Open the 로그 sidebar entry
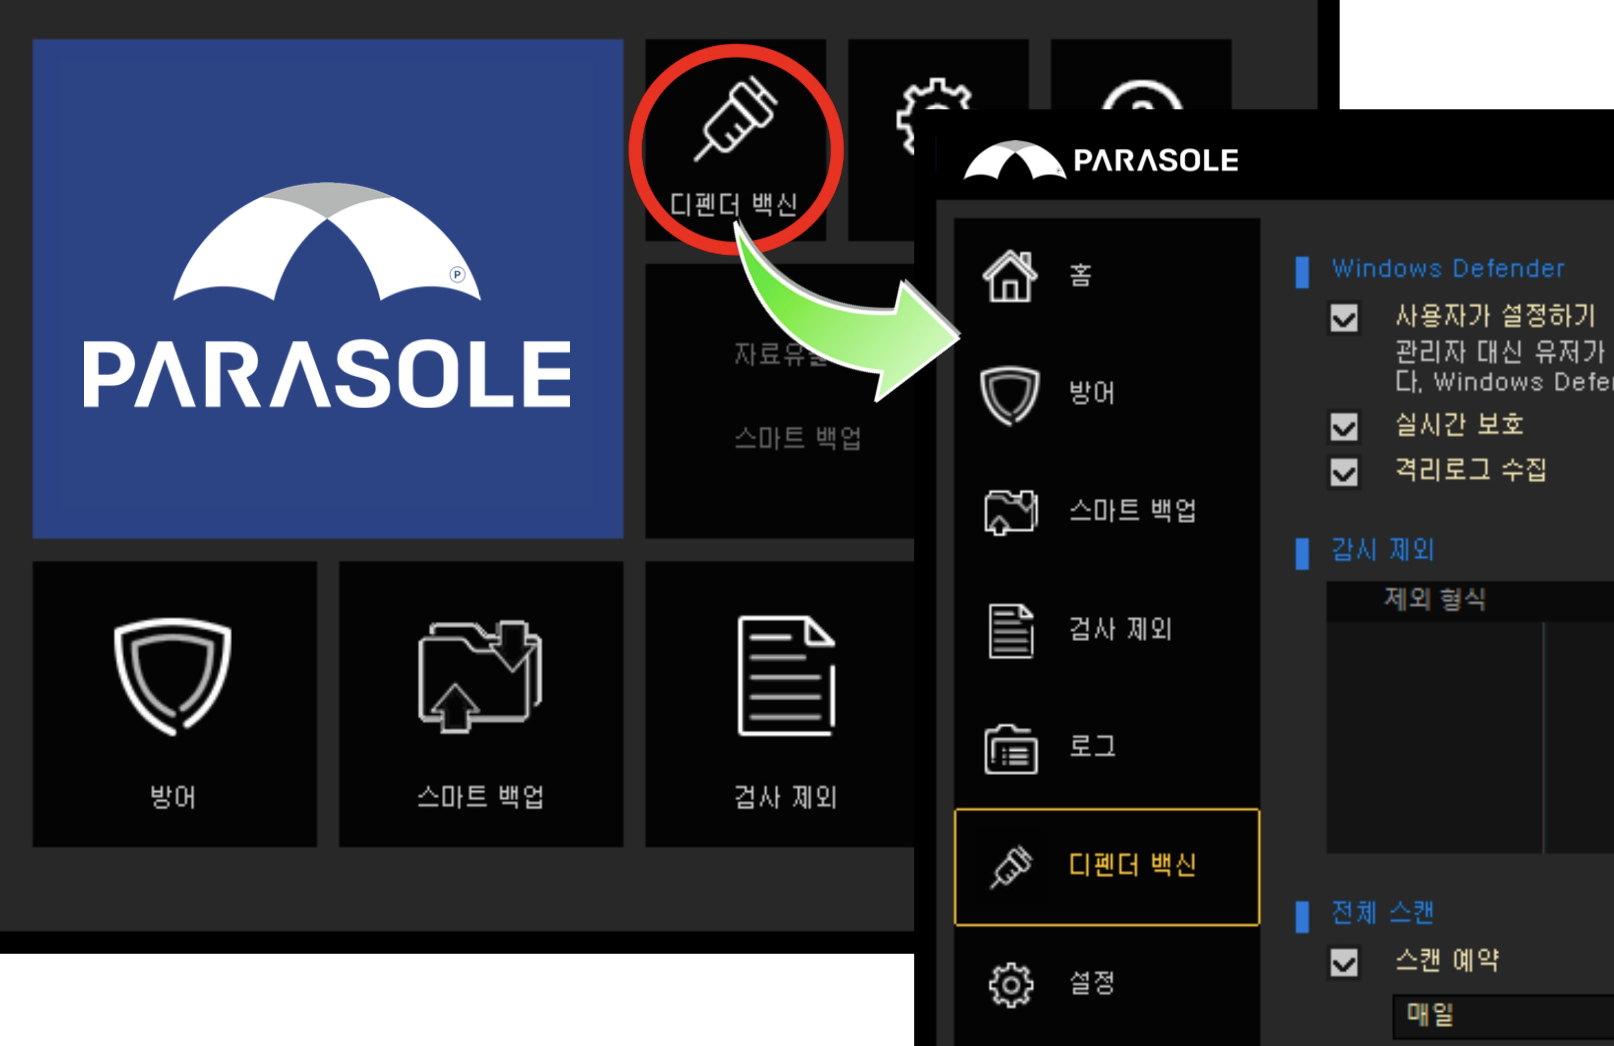 [1107, 747]
